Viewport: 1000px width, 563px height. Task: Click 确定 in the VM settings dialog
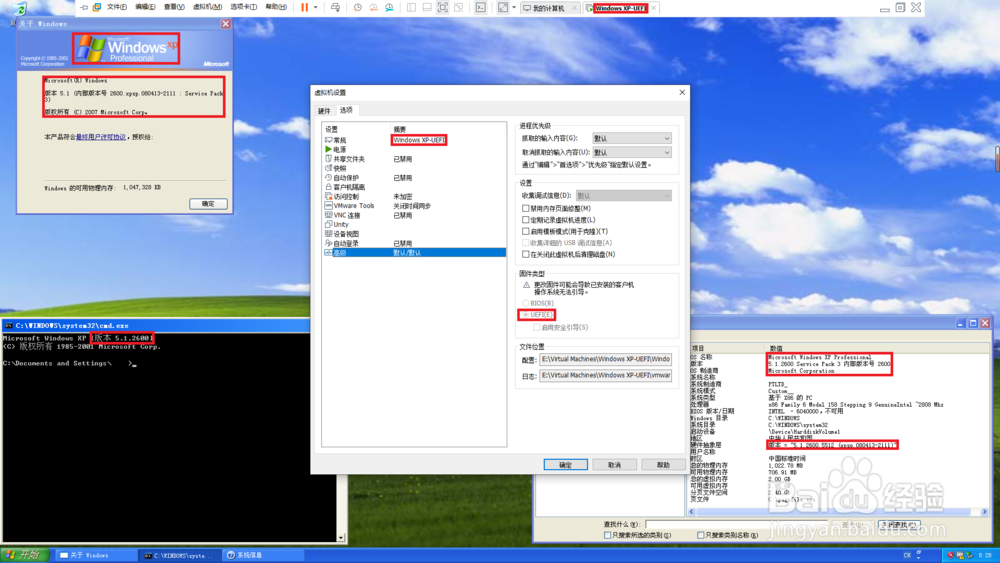point(566,465)
